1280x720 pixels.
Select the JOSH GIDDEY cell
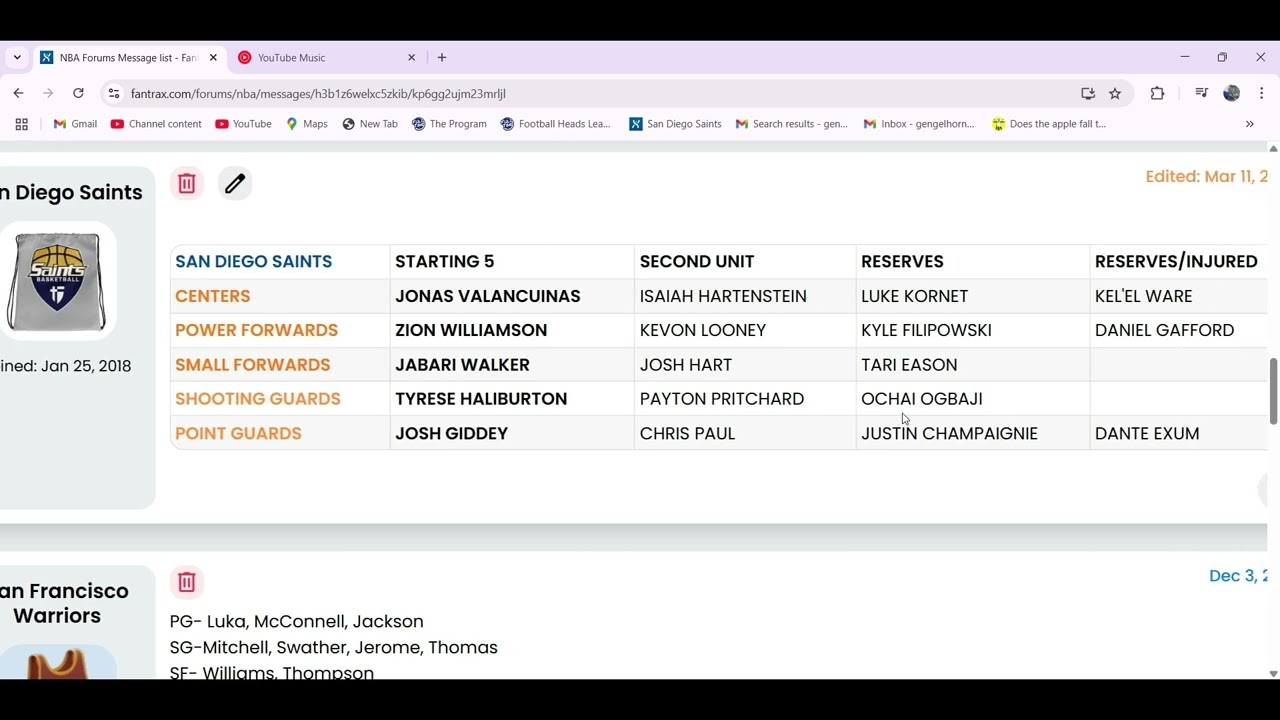click(x=511, y=433)
